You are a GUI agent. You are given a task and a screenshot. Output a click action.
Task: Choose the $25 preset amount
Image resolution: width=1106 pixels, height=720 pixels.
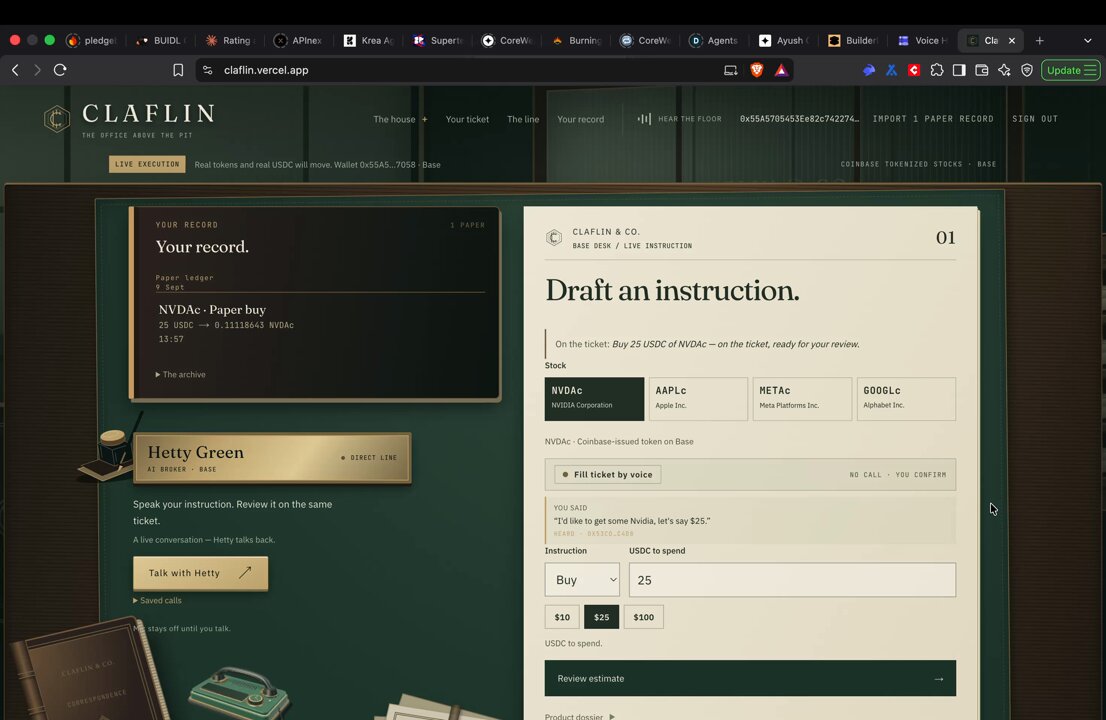coord(601,617)
